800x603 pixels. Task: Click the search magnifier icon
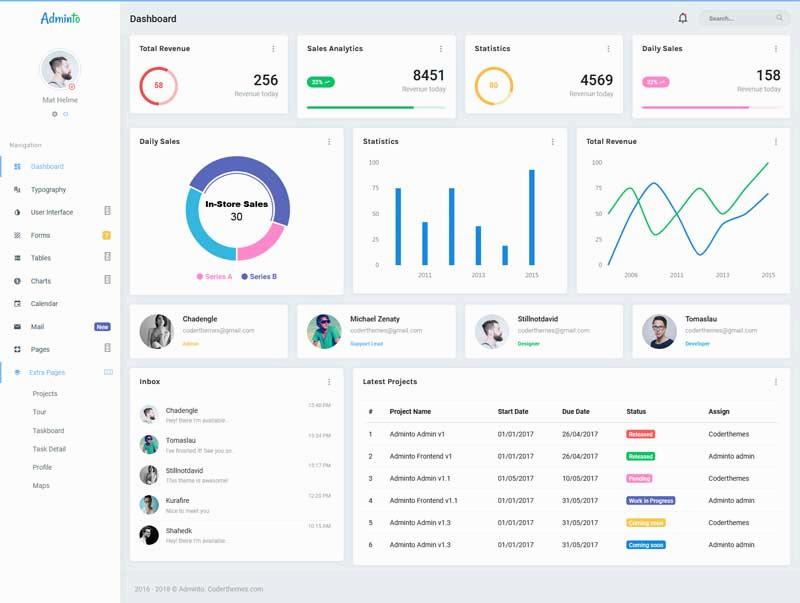pyautogui.click(x=779, y=18)
